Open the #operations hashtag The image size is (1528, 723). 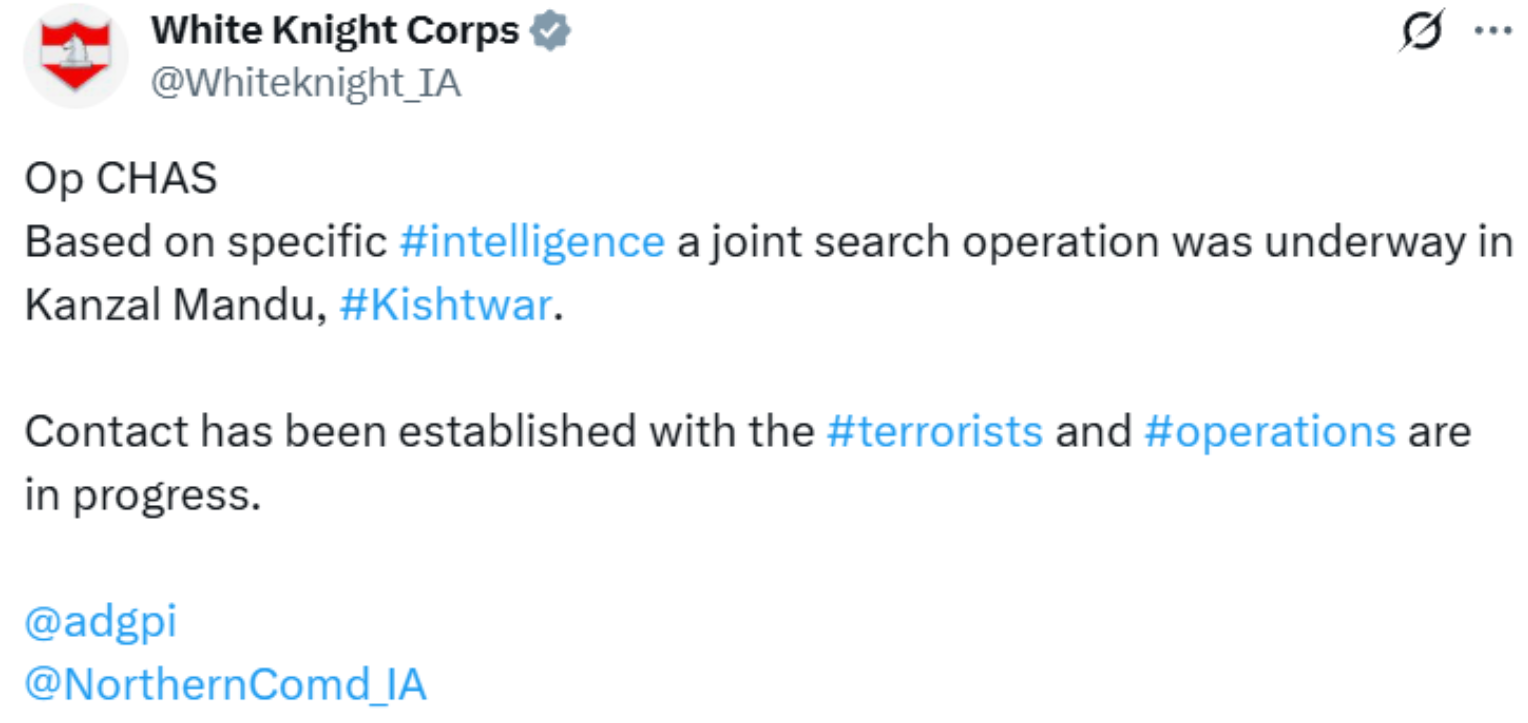(x=1269, y=432)
